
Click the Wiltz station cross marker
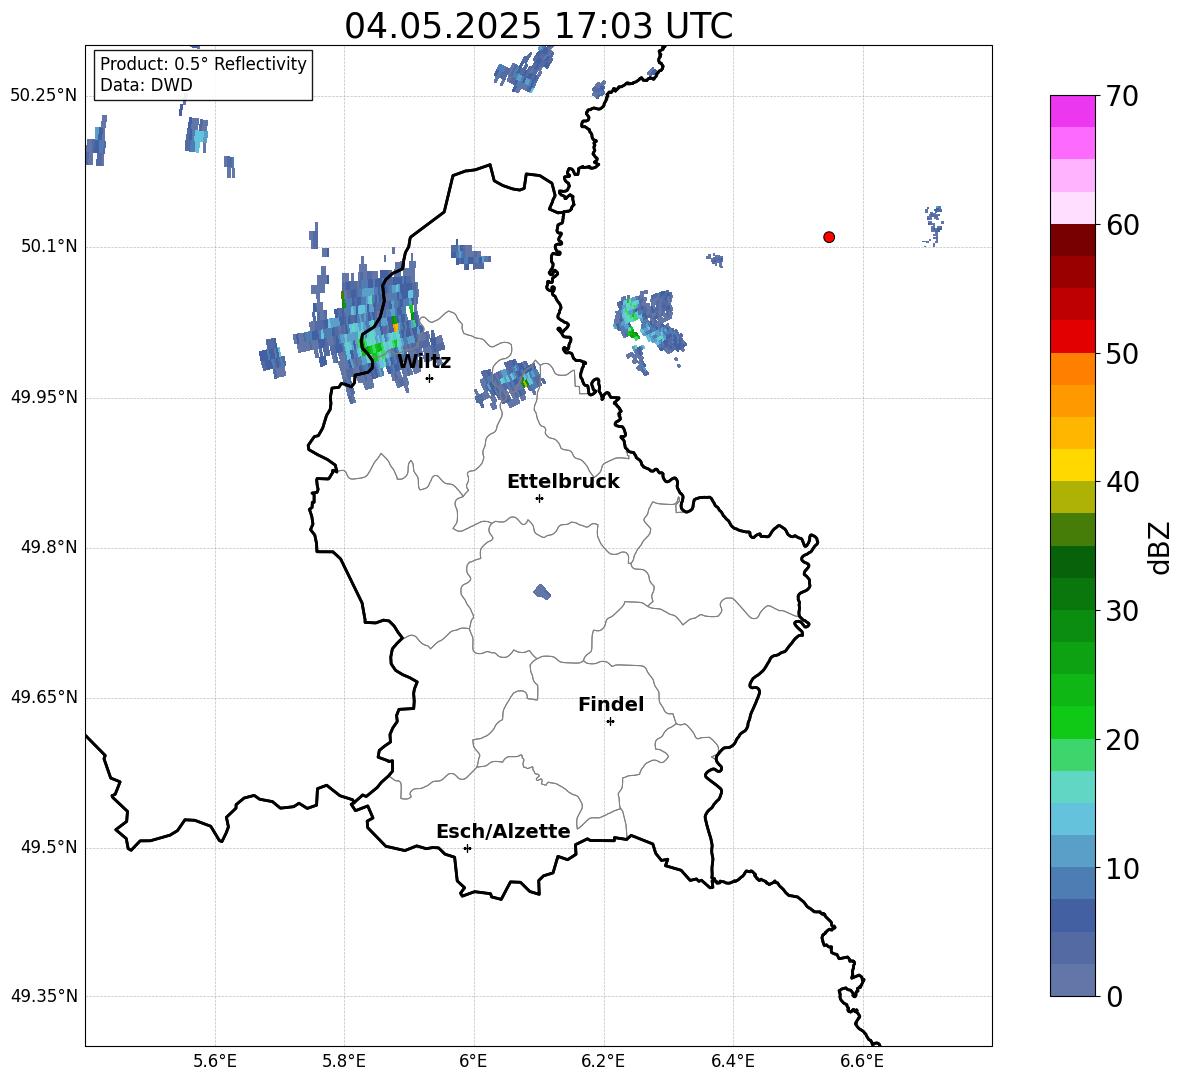[x=429, y=378]
